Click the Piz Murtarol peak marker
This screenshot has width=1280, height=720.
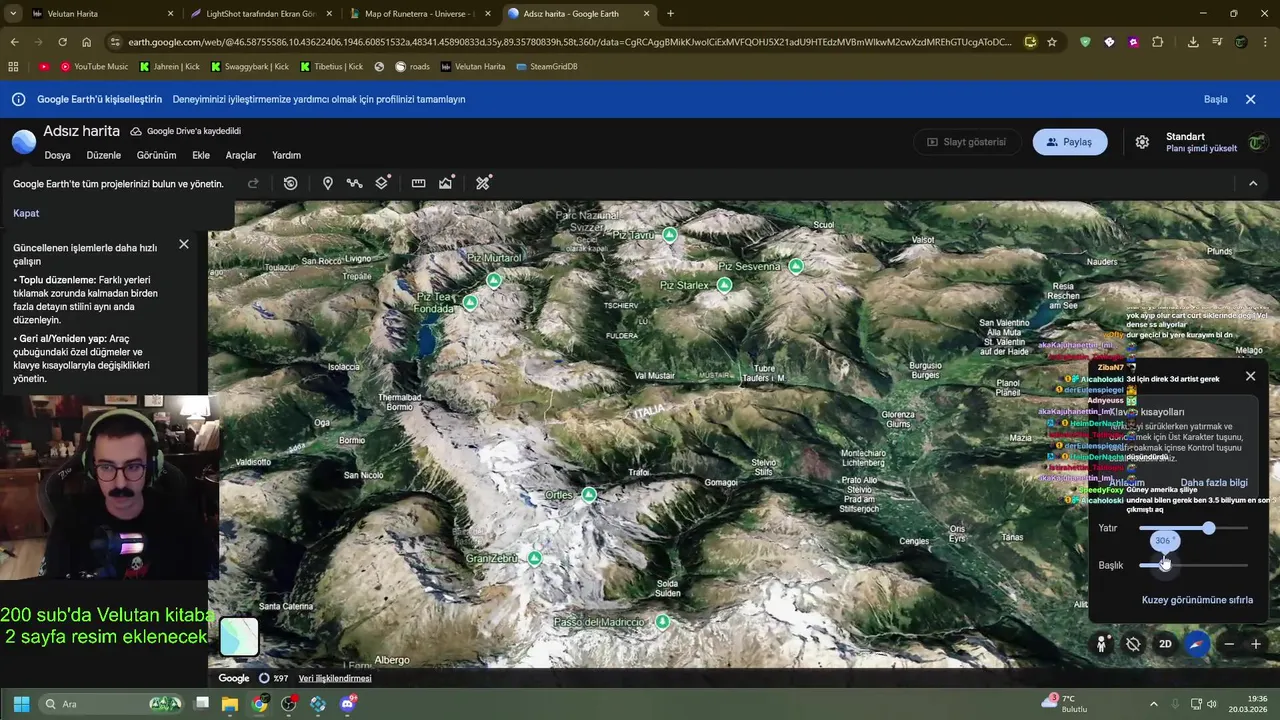(x=493, y=280)
